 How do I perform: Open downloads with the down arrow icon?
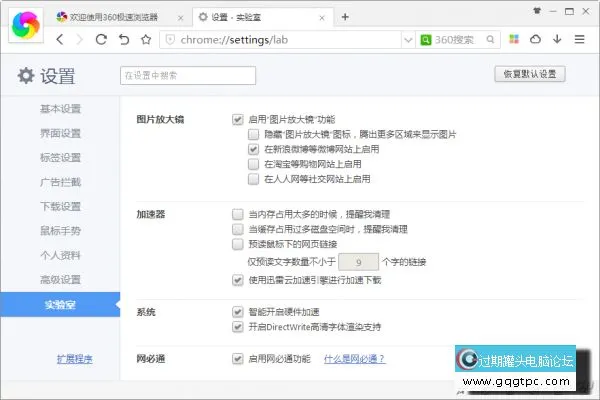tap(557, 39)
